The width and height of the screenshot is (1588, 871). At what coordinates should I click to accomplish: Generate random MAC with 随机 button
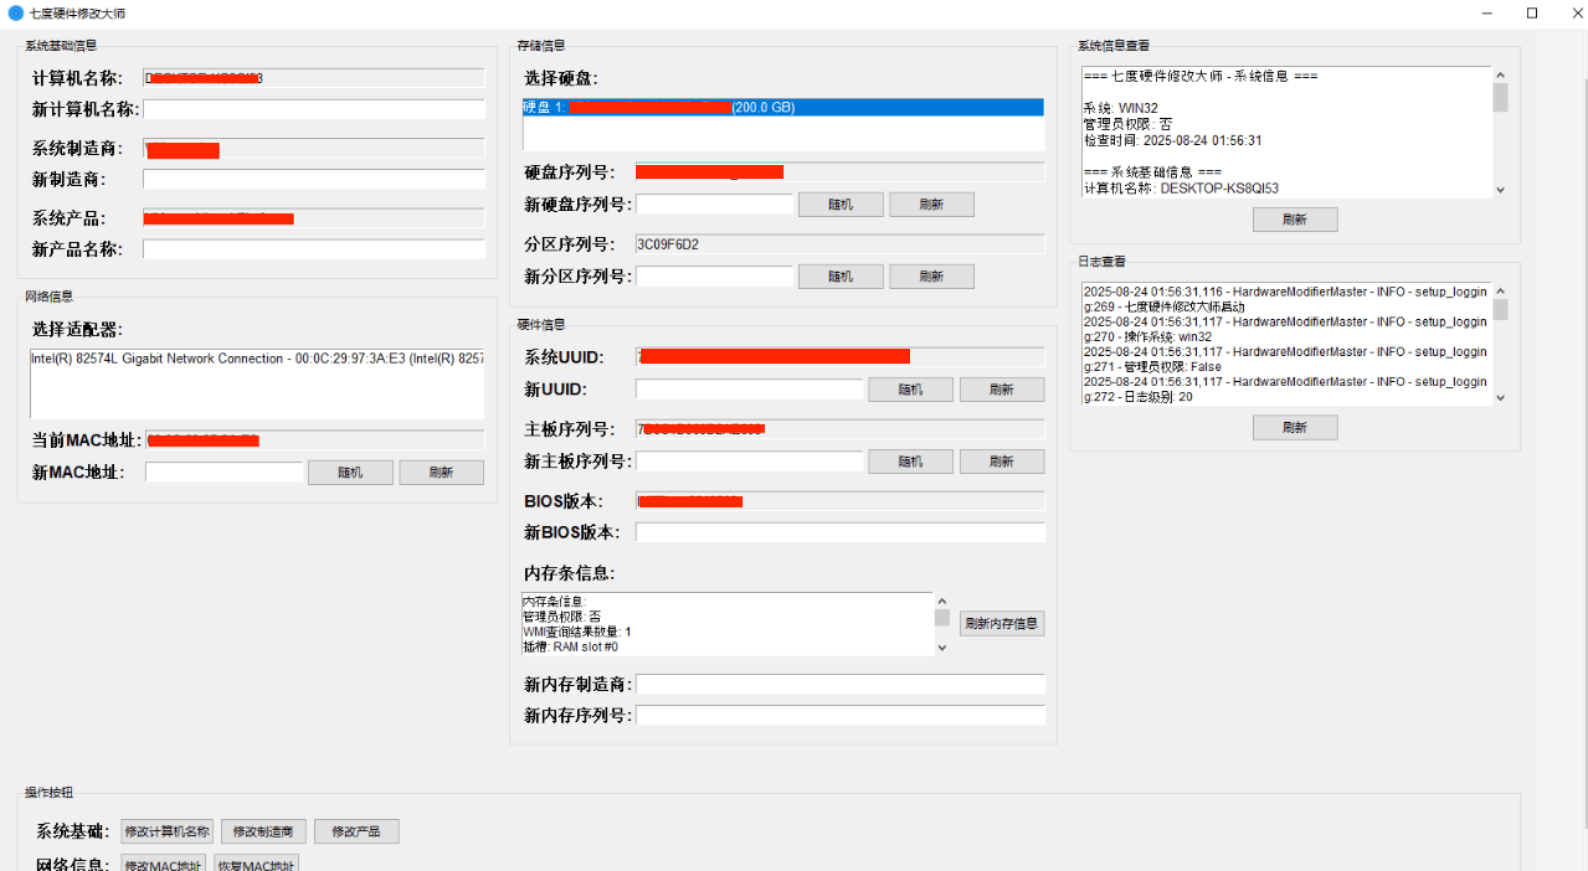[350, 472]
